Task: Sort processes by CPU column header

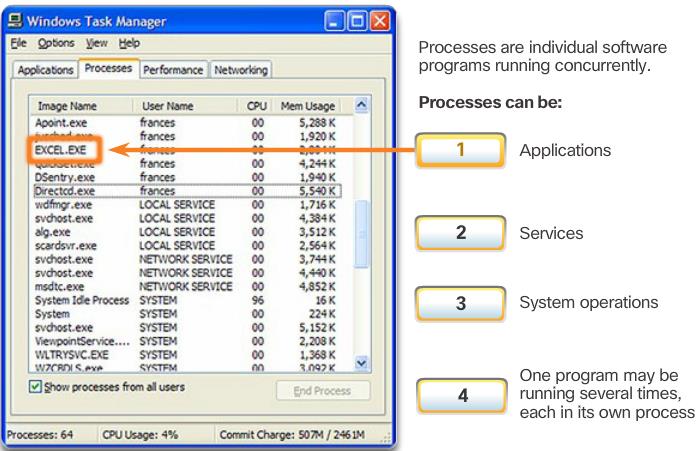Action: tap(254, 105)
